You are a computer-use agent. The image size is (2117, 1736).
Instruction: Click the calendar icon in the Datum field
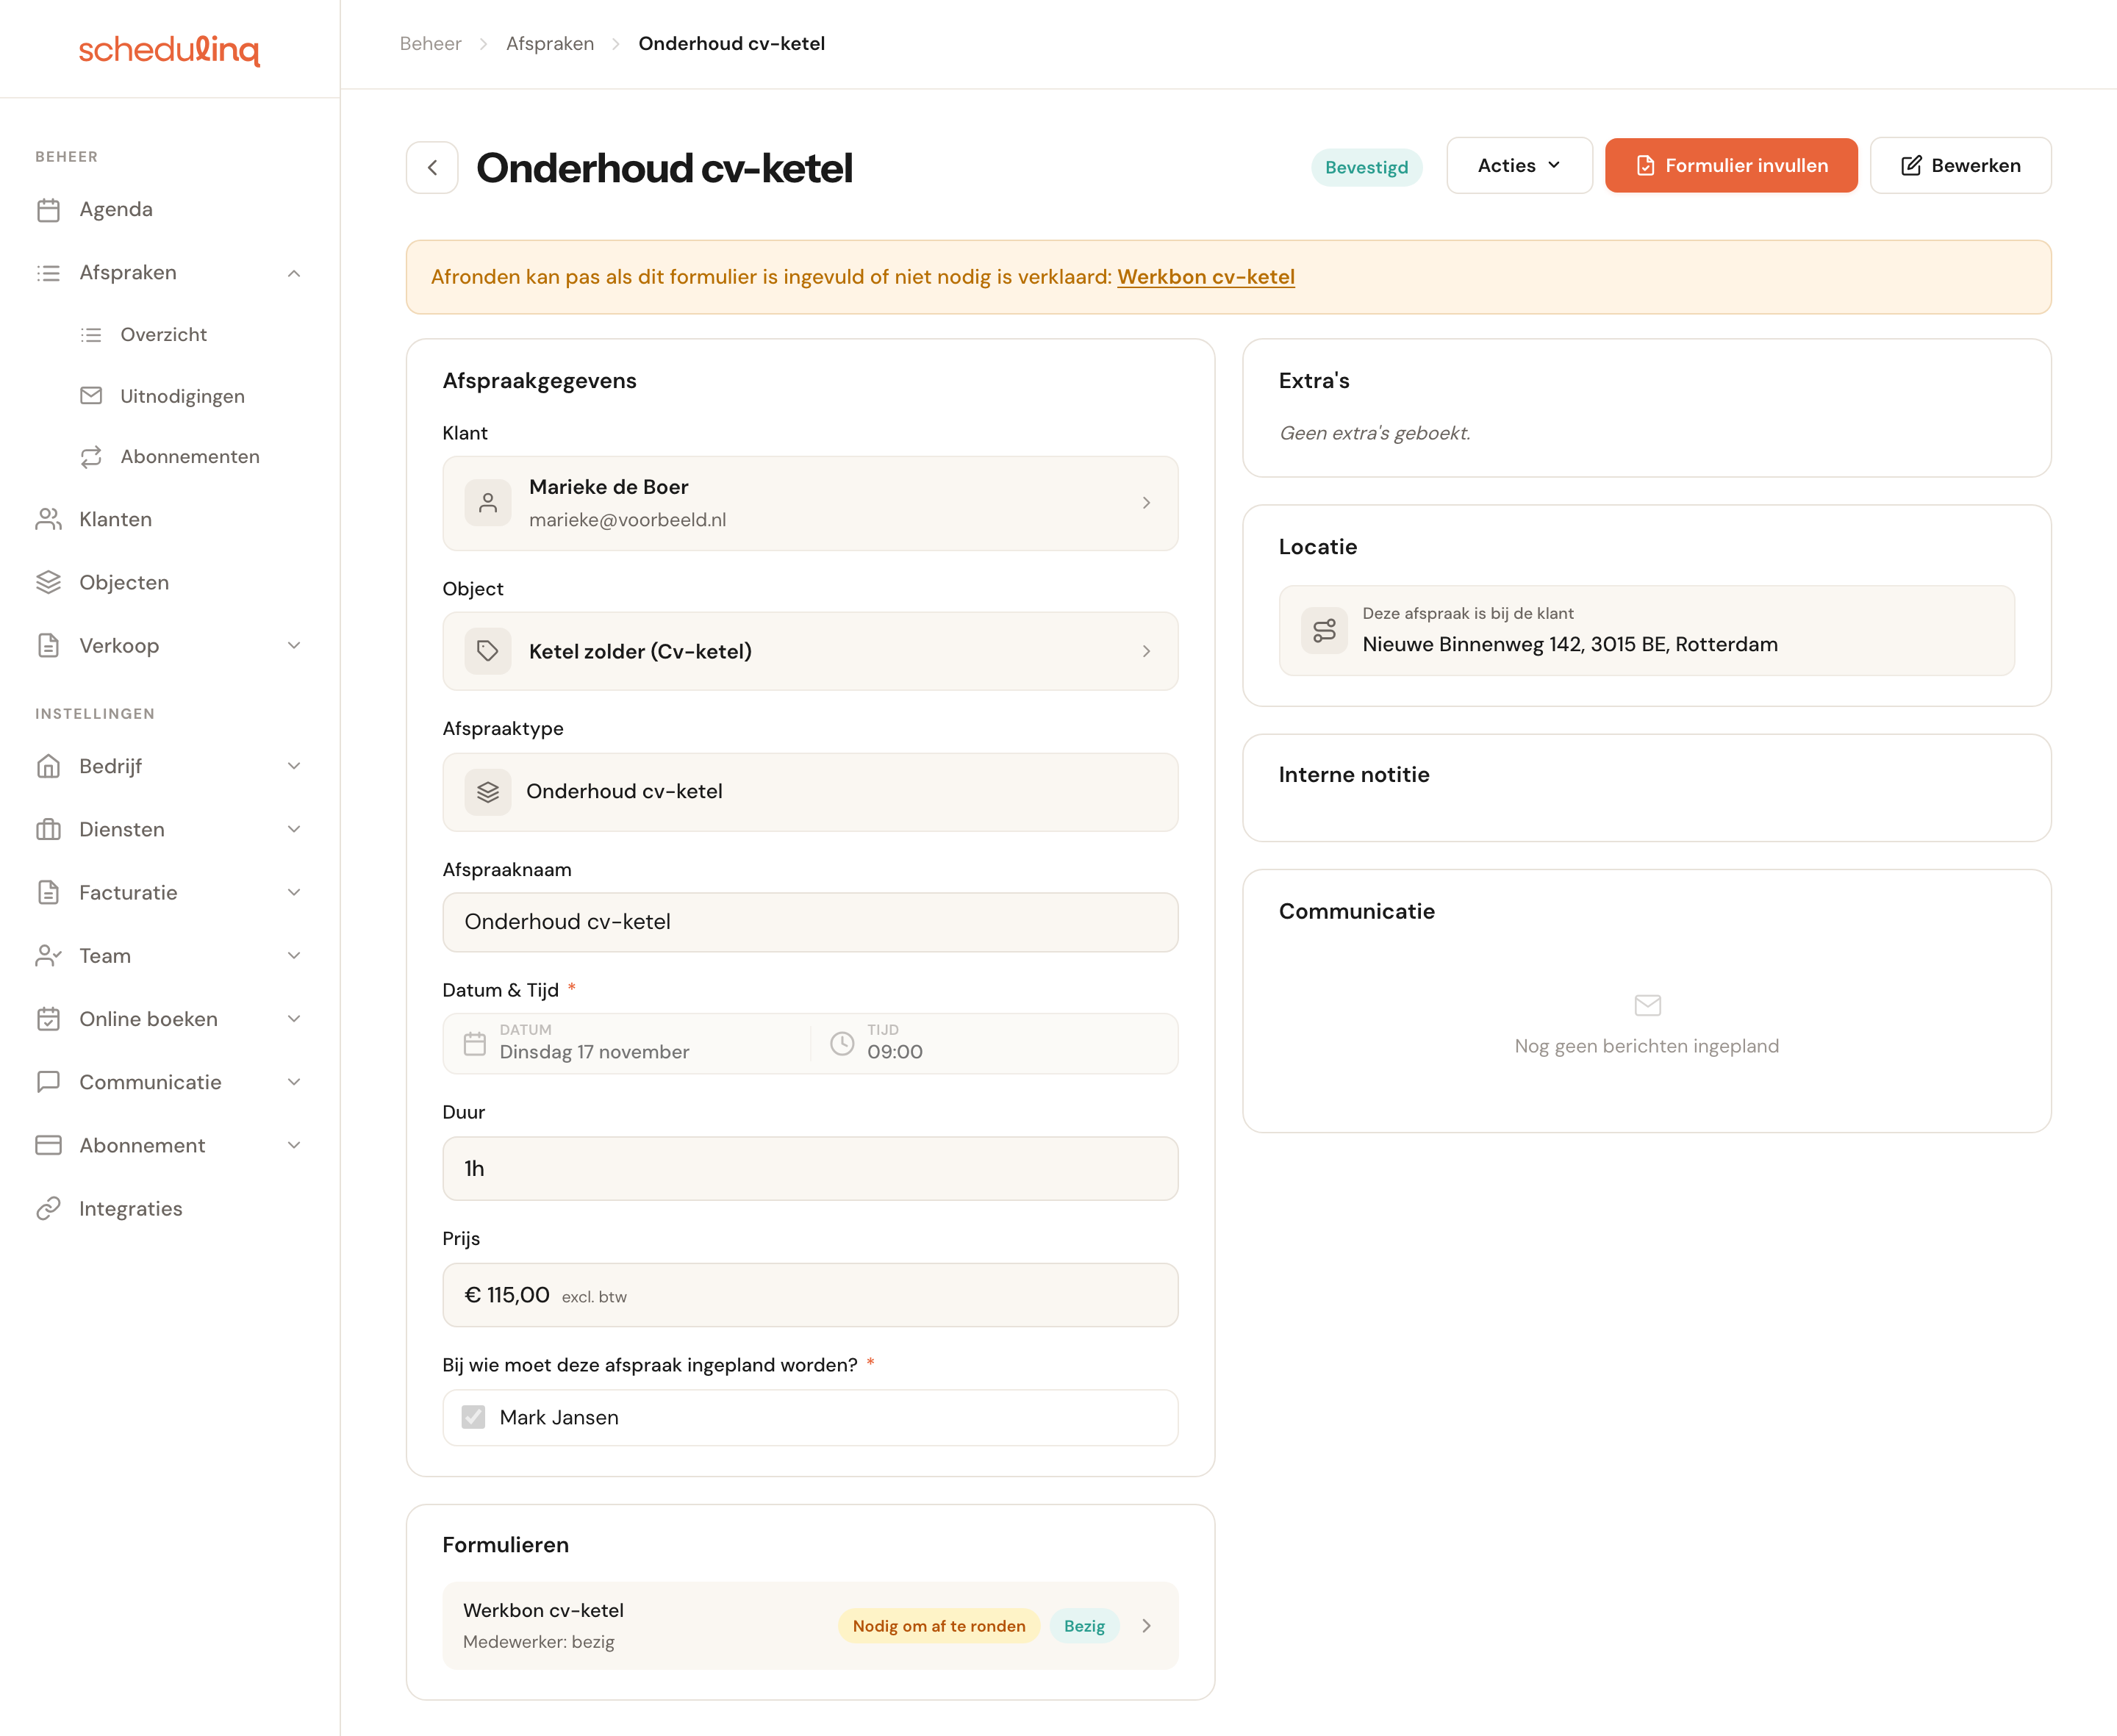475,1043
